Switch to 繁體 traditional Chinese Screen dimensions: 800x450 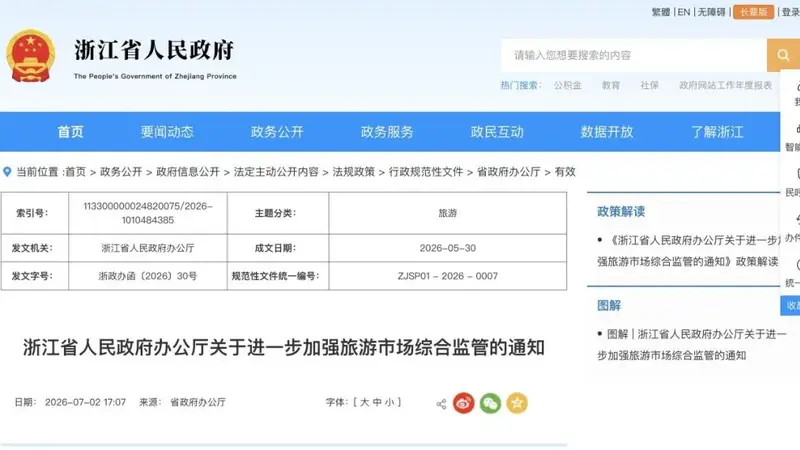point(661,12)
